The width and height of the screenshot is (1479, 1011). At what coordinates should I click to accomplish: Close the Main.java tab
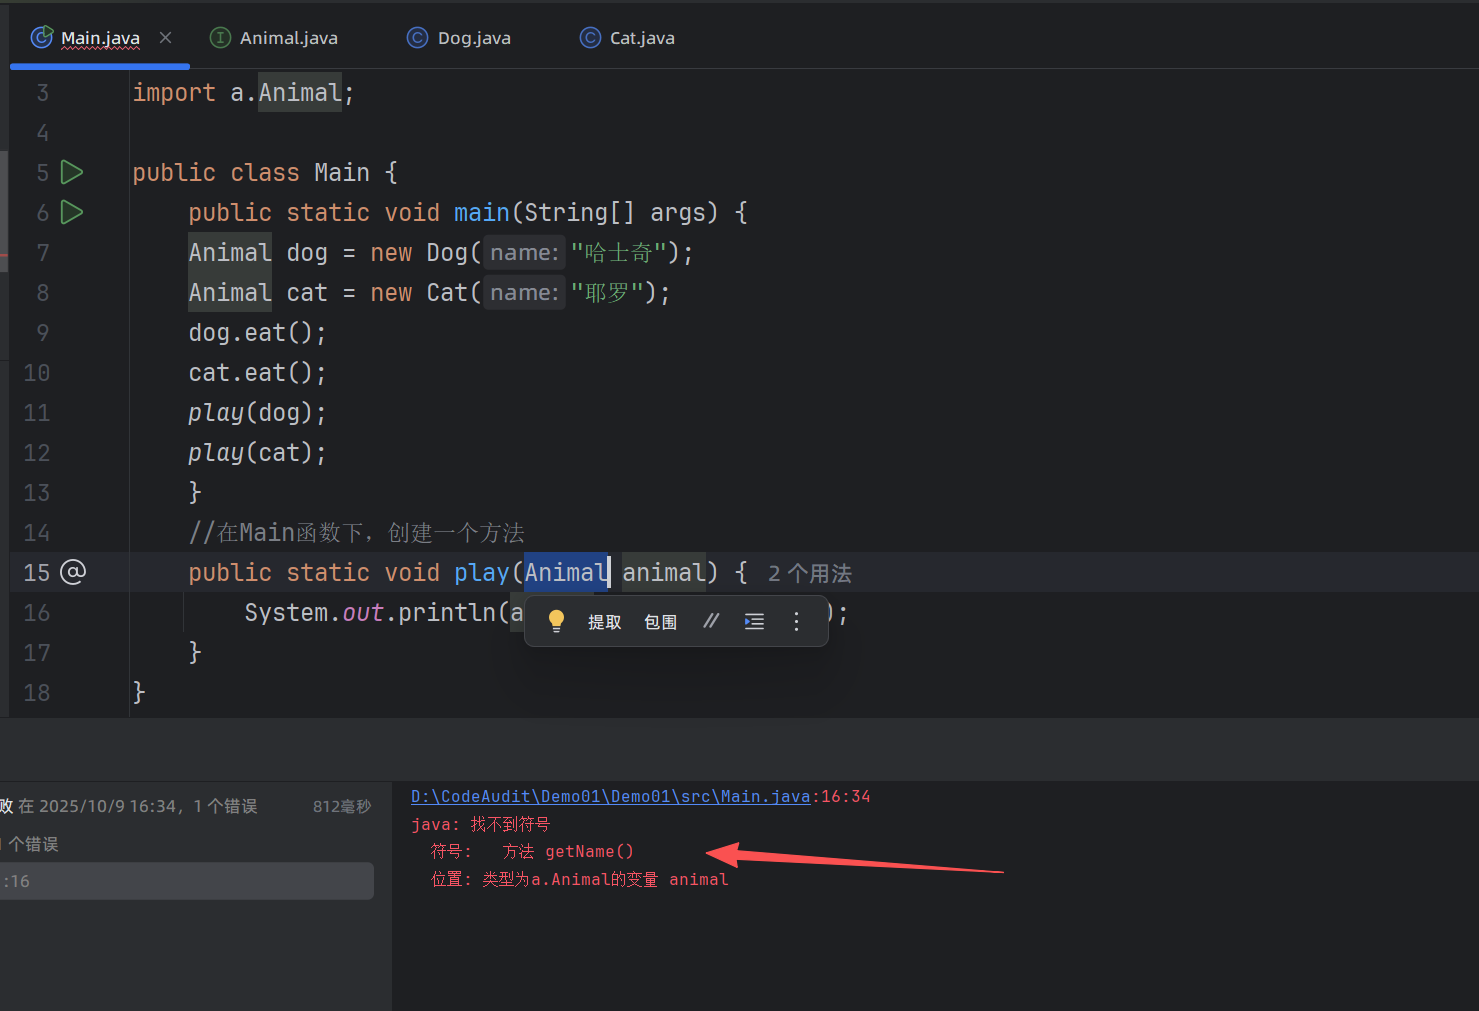(166, 38)
